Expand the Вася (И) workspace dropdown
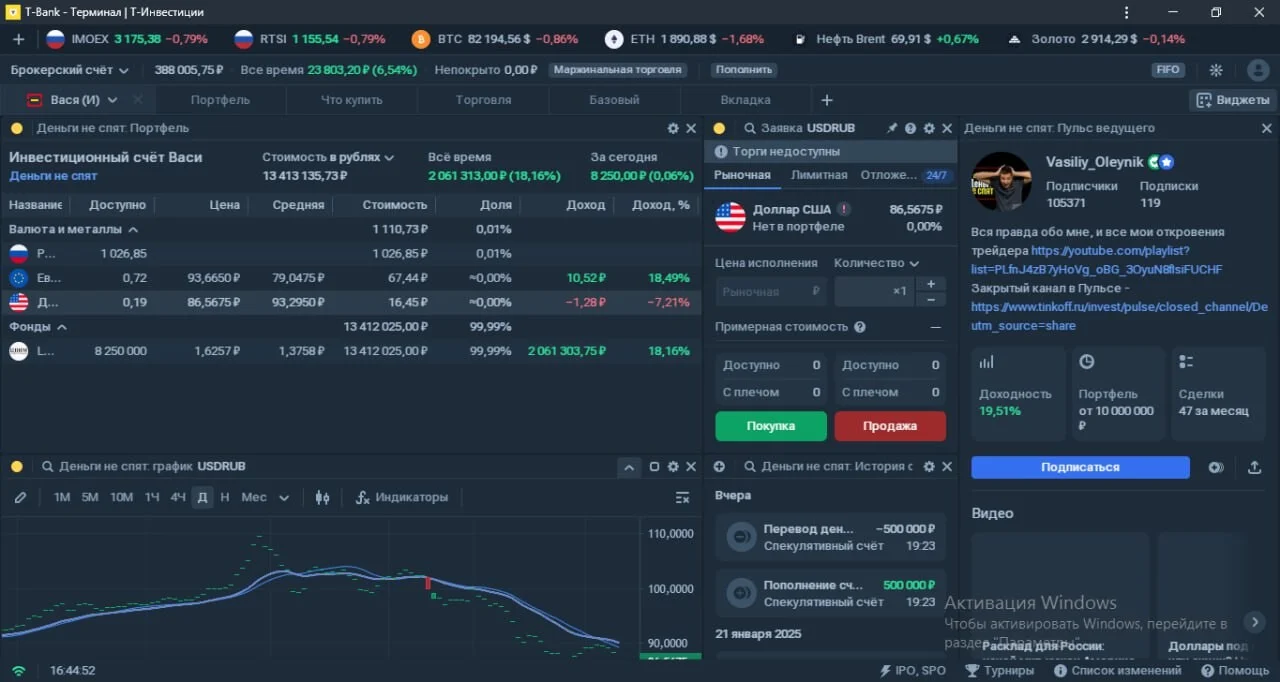 pos(113,100)
